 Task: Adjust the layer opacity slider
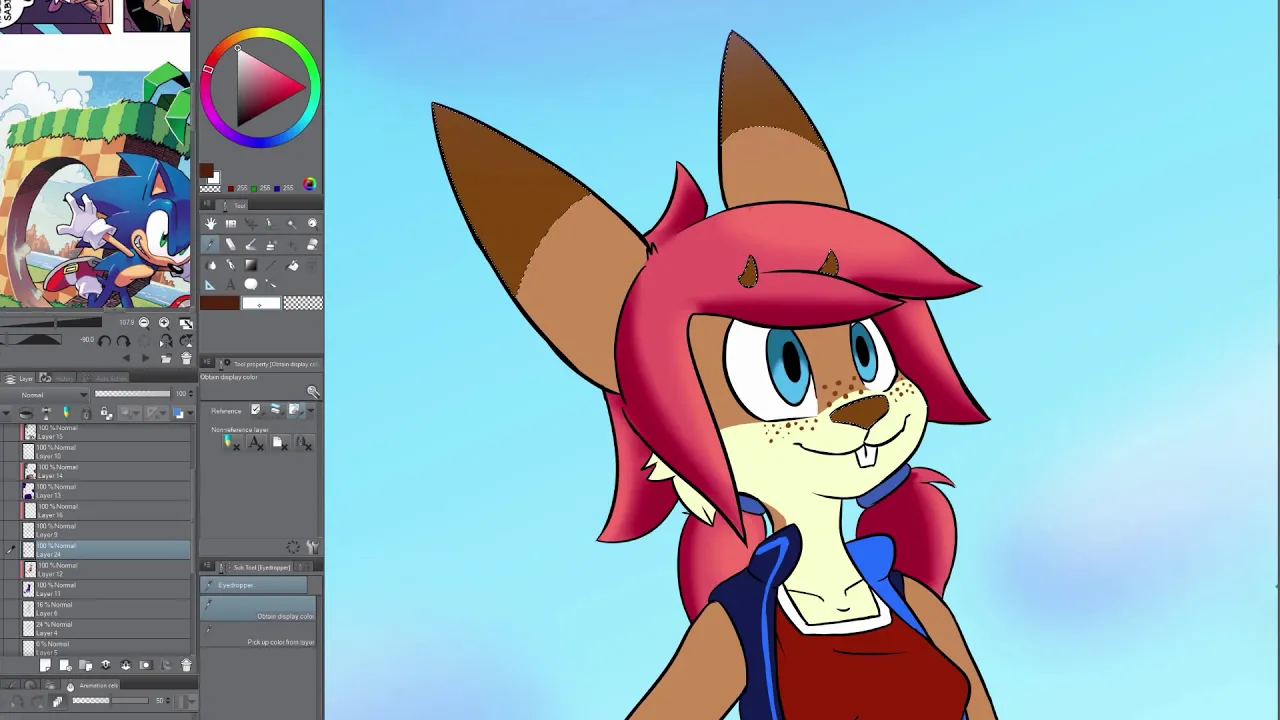[x=132, y=393]
